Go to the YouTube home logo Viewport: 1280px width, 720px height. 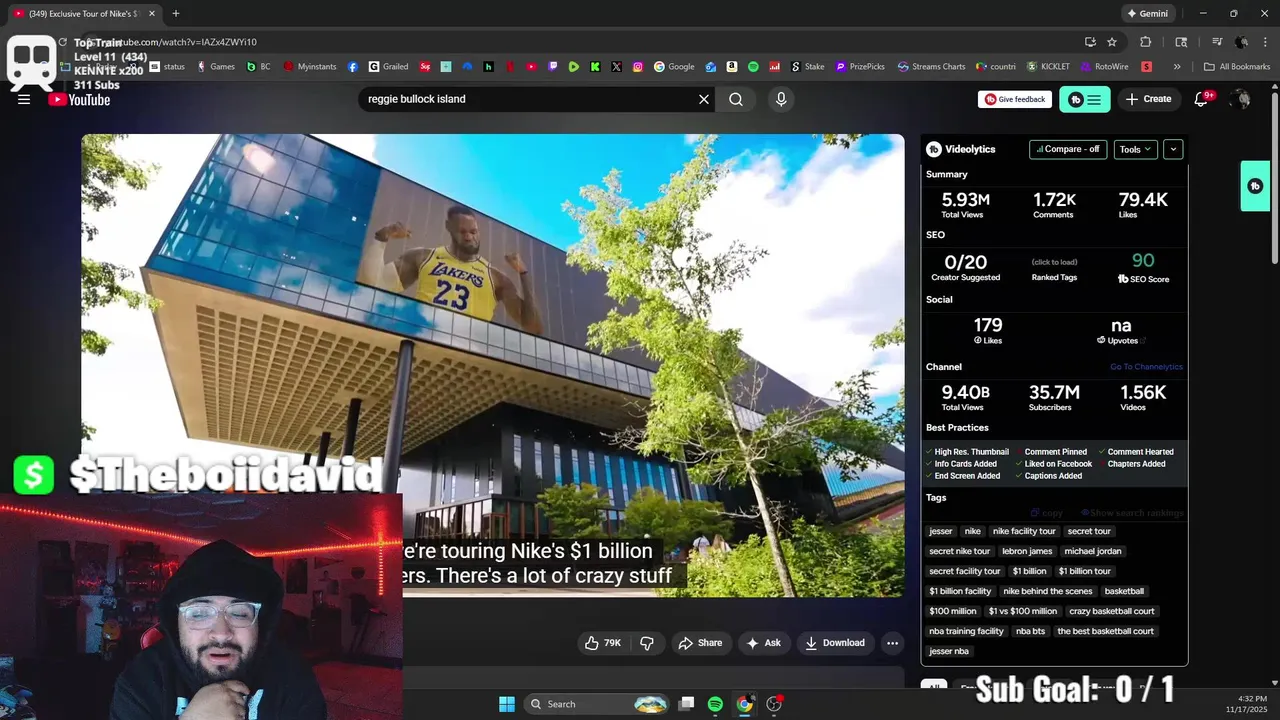click(79, 99)
